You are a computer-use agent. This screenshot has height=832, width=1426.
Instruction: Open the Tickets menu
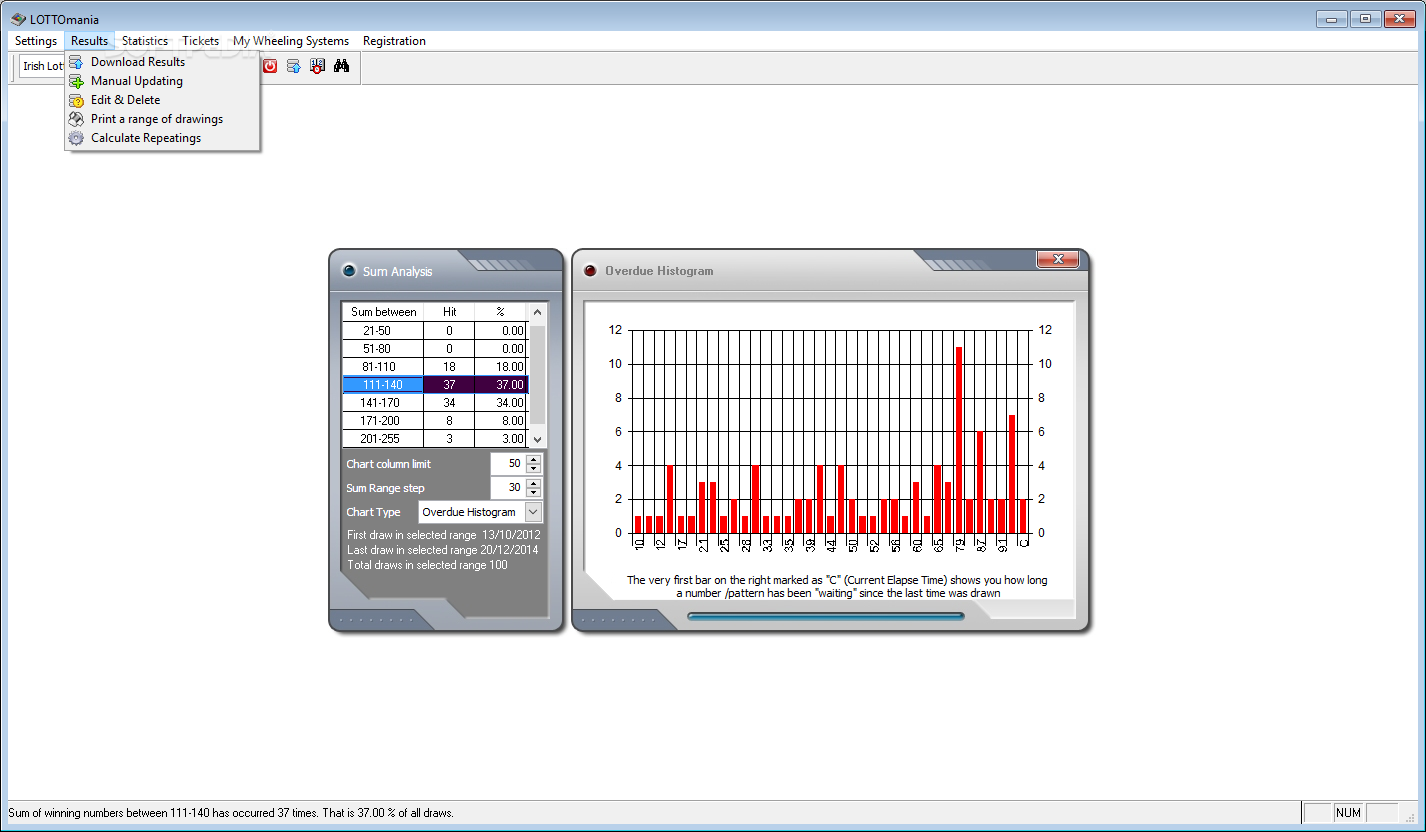(201, 41)
